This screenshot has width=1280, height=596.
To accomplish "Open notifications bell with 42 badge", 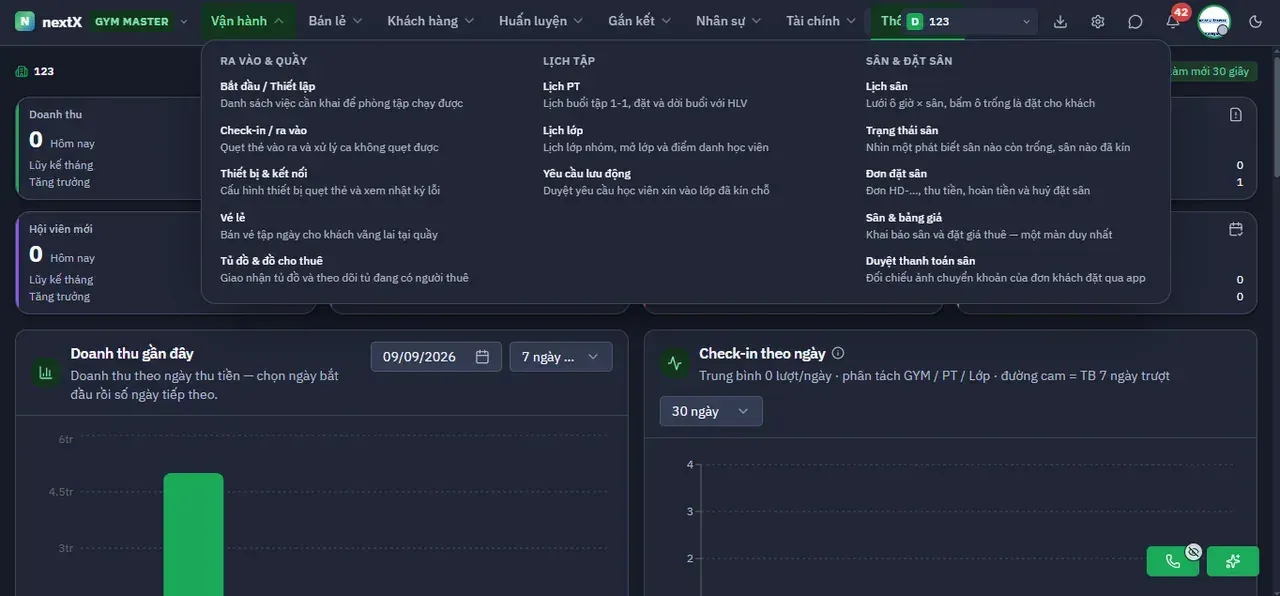I will coord(1173,21).
